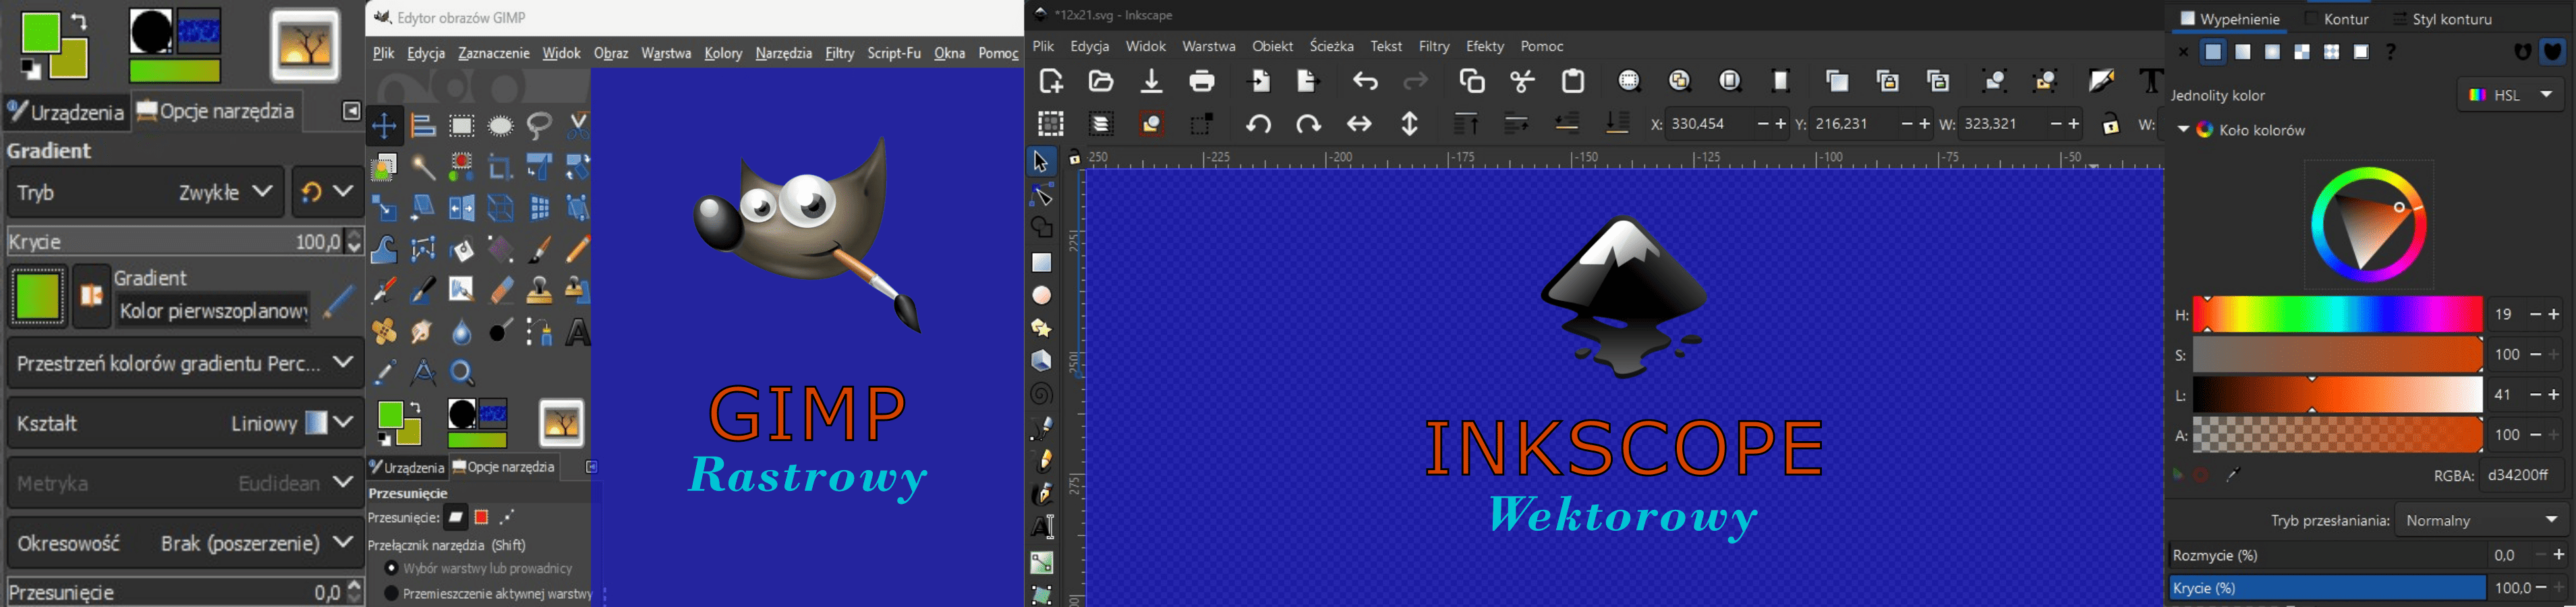Open 'Tryb przesłaniania' Normalny dropdown
Image resolution: width=2576 pixels, height=607 pixels.
pyautogui.click(x=2481, y=520)
